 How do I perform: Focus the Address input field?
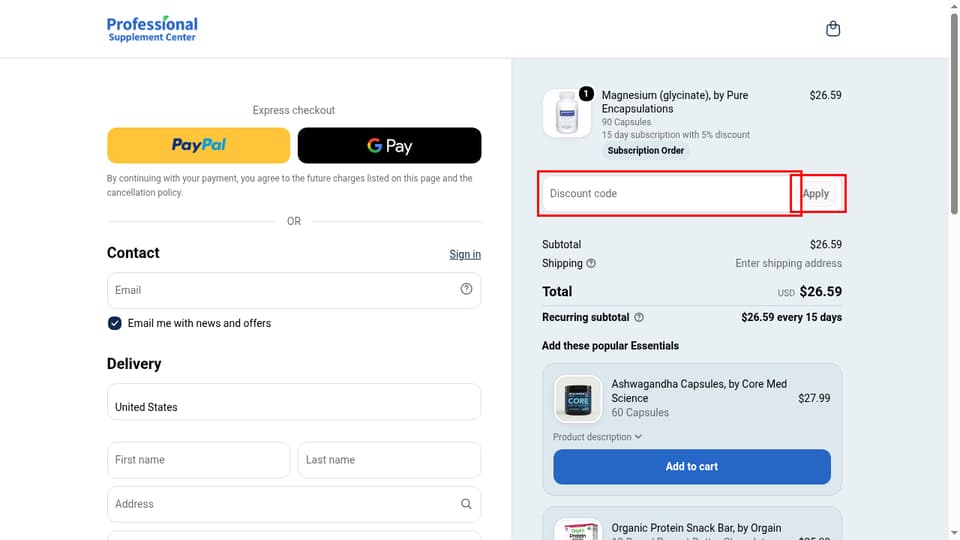294,504
